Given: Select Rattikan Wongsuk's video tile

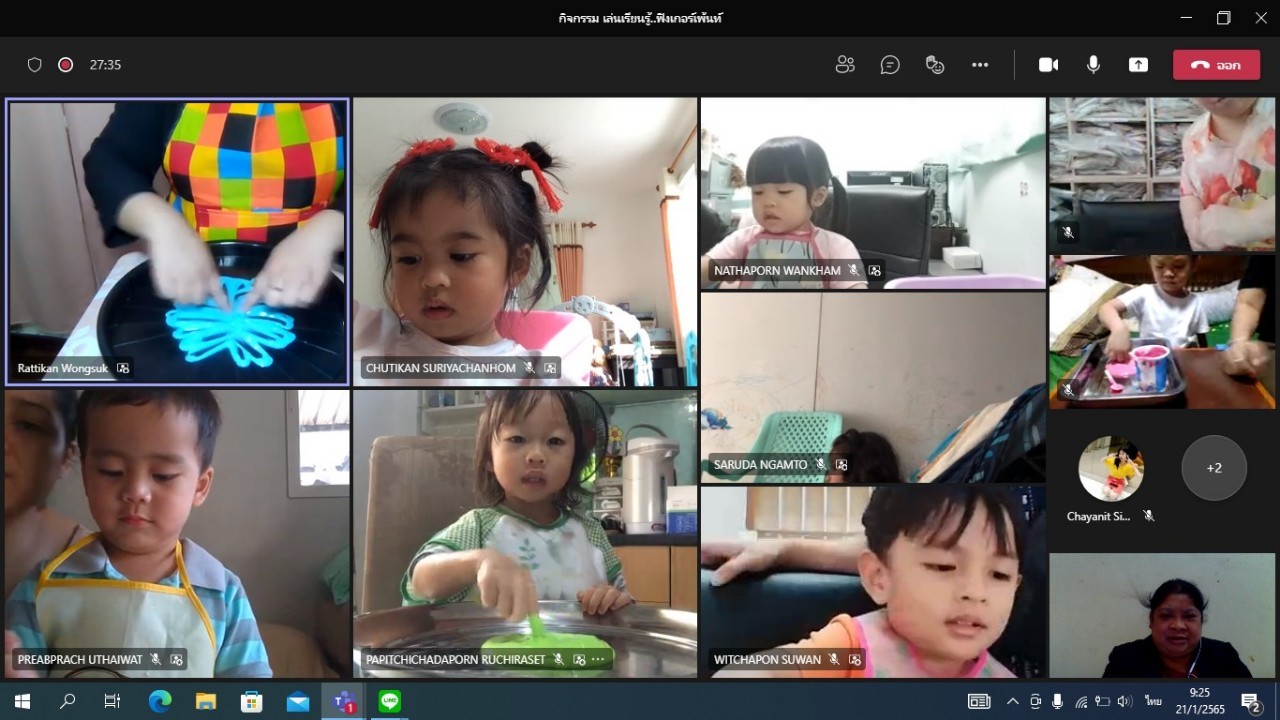Looking at the screenshot, I should pyautogui.click(x=177, y=240).
